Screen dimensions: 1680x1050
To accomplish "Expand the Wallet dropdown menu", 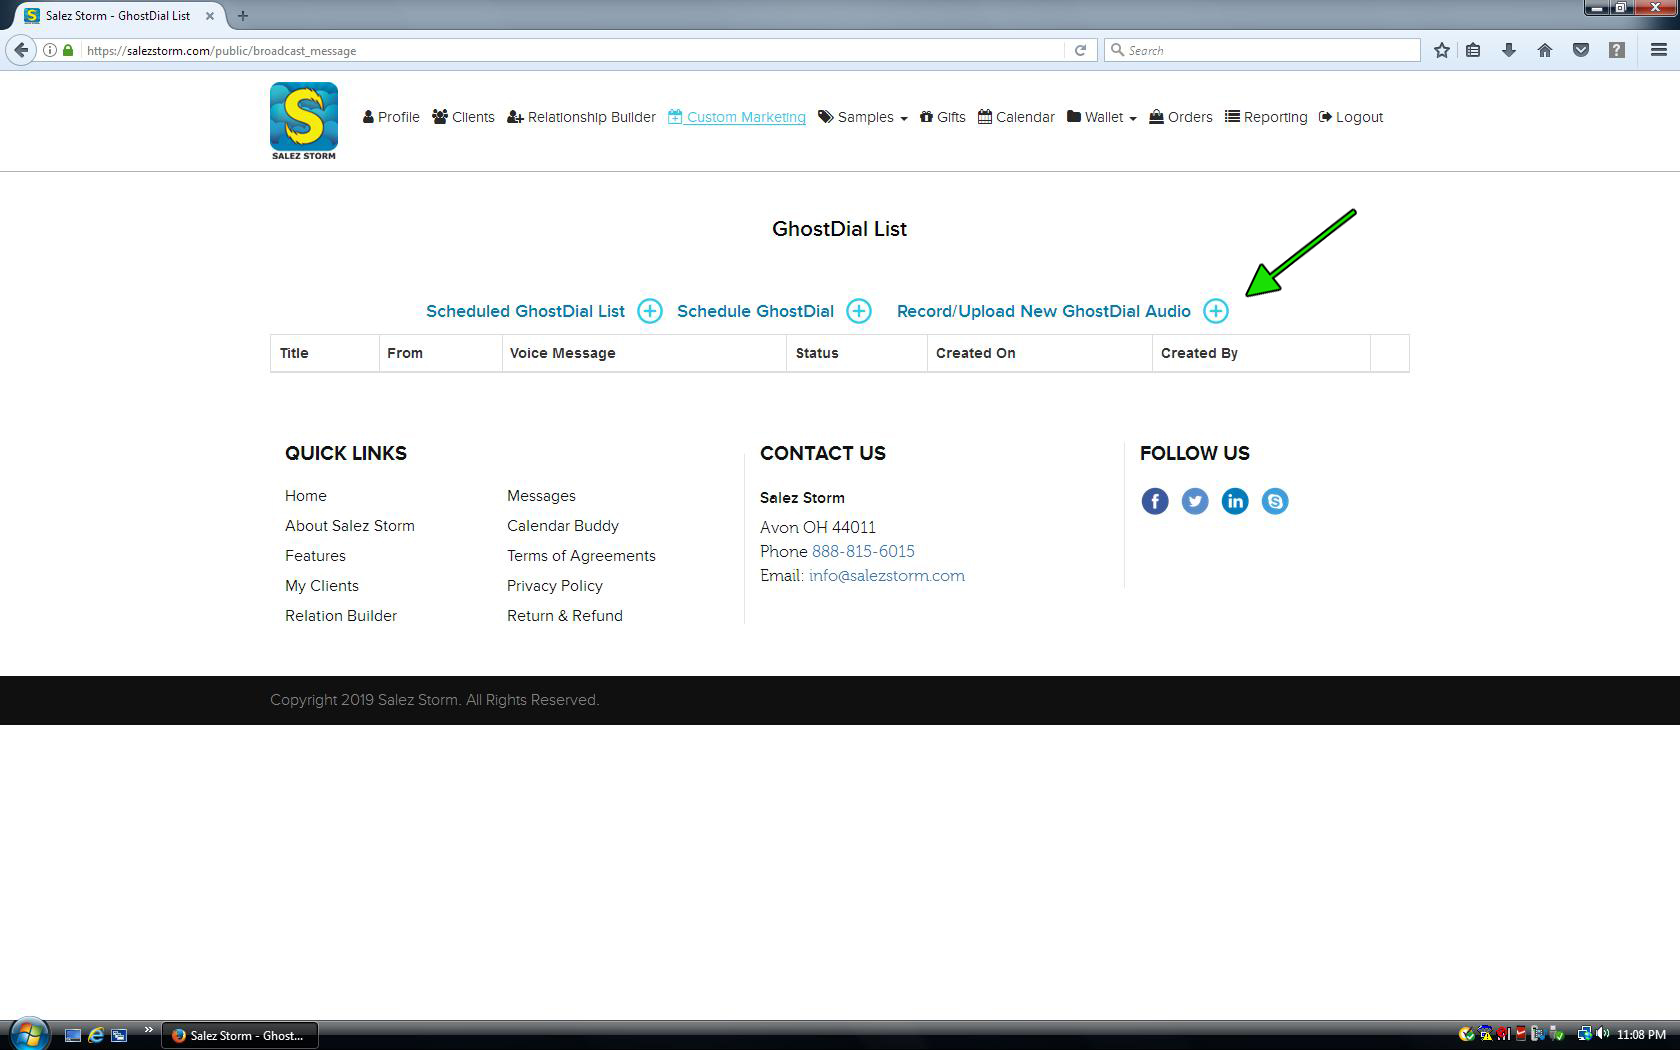I will pyautogui.click(x=1102, y=117).
